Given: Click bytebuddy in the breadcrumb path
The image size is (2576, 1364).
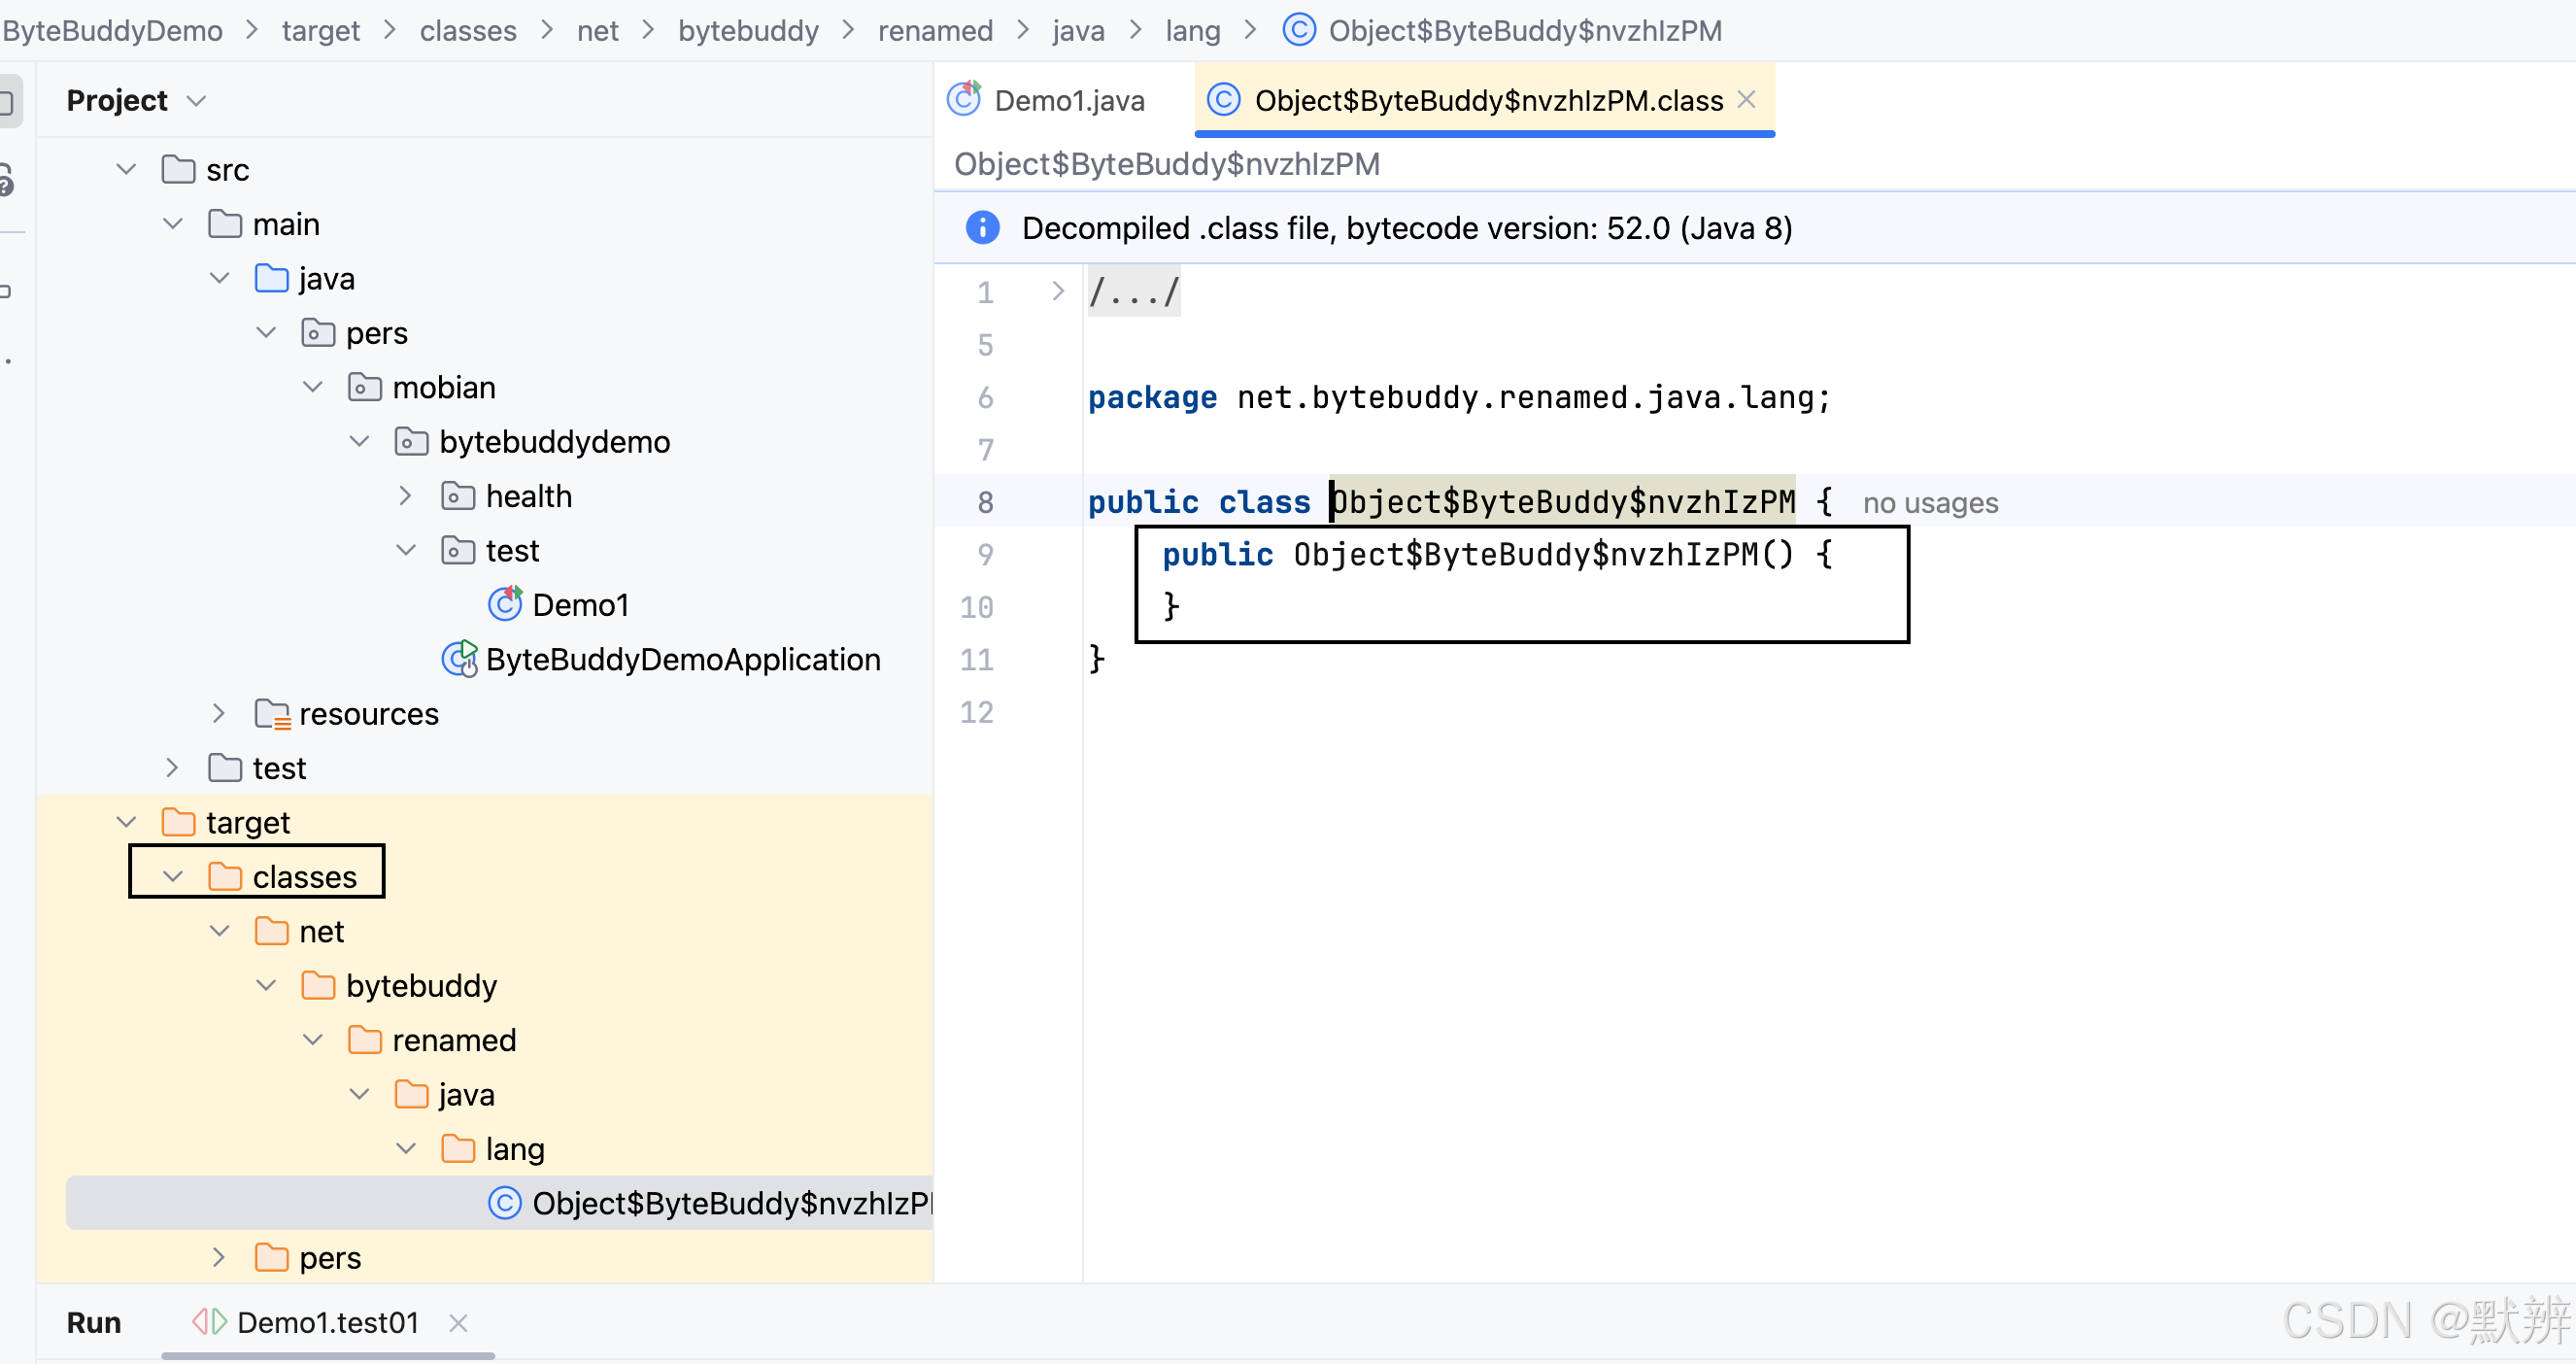Looking at the screenshot, I should pyautogui.click(x=747, y=30).
